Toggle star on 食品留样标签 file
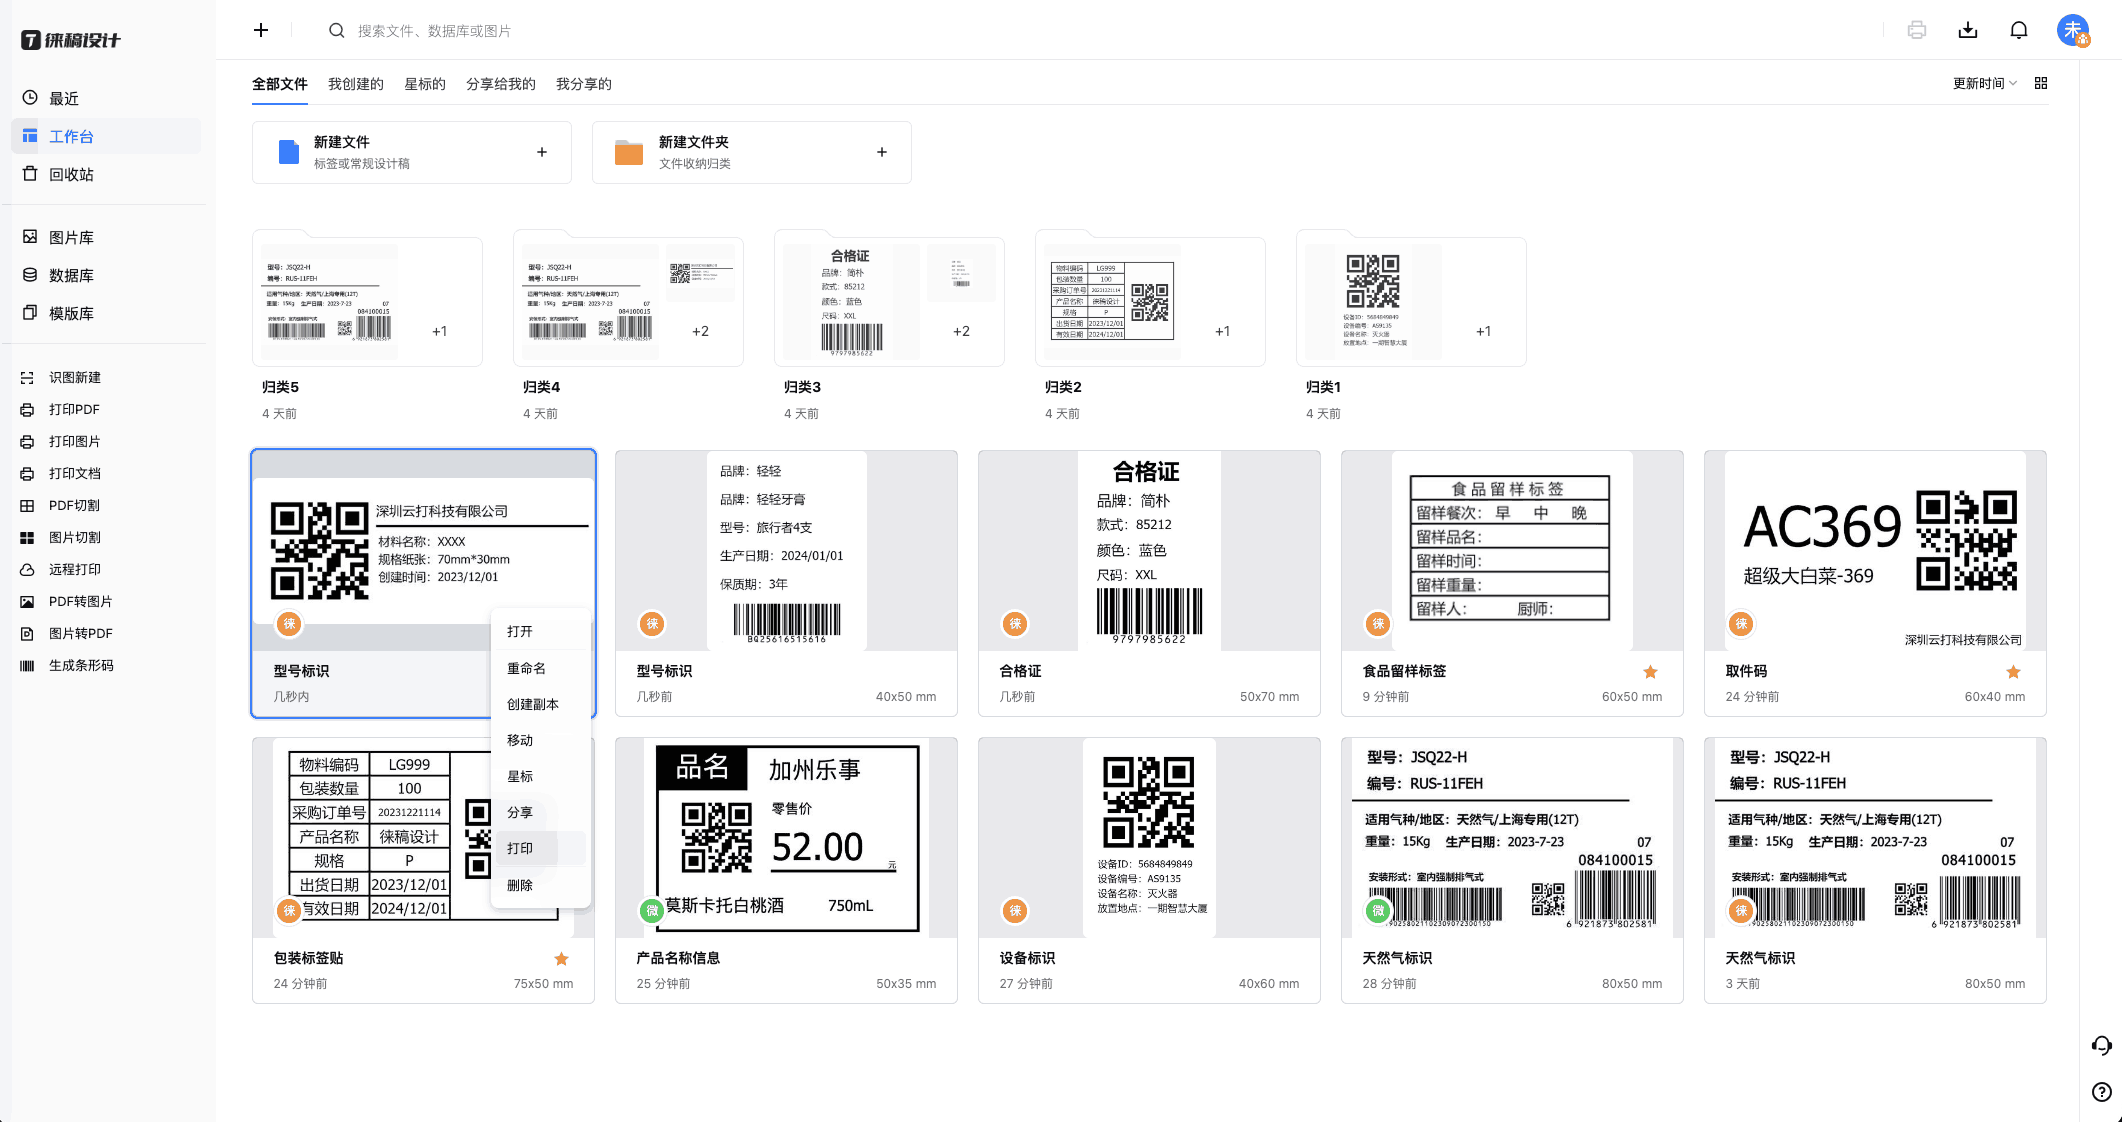 tap(1650, 672)
